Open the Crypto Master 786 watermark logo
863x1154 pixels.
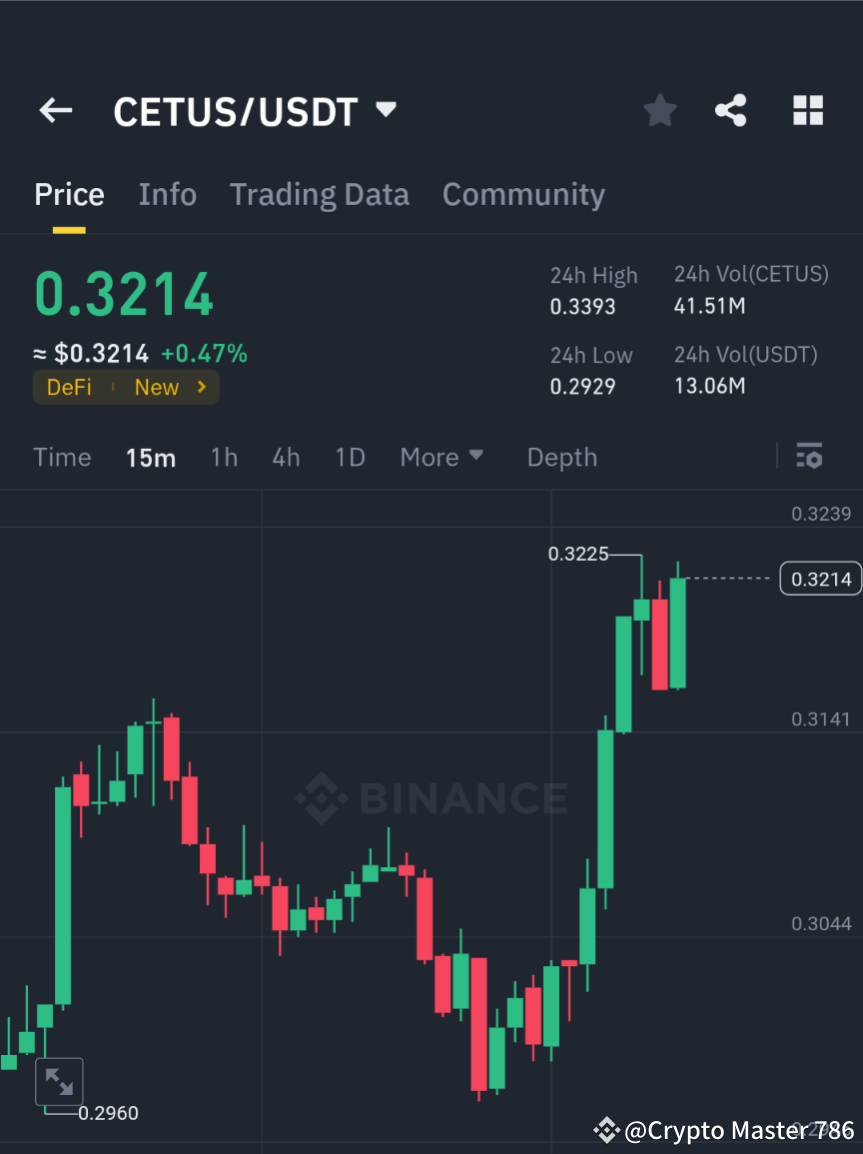point(605,1130)
